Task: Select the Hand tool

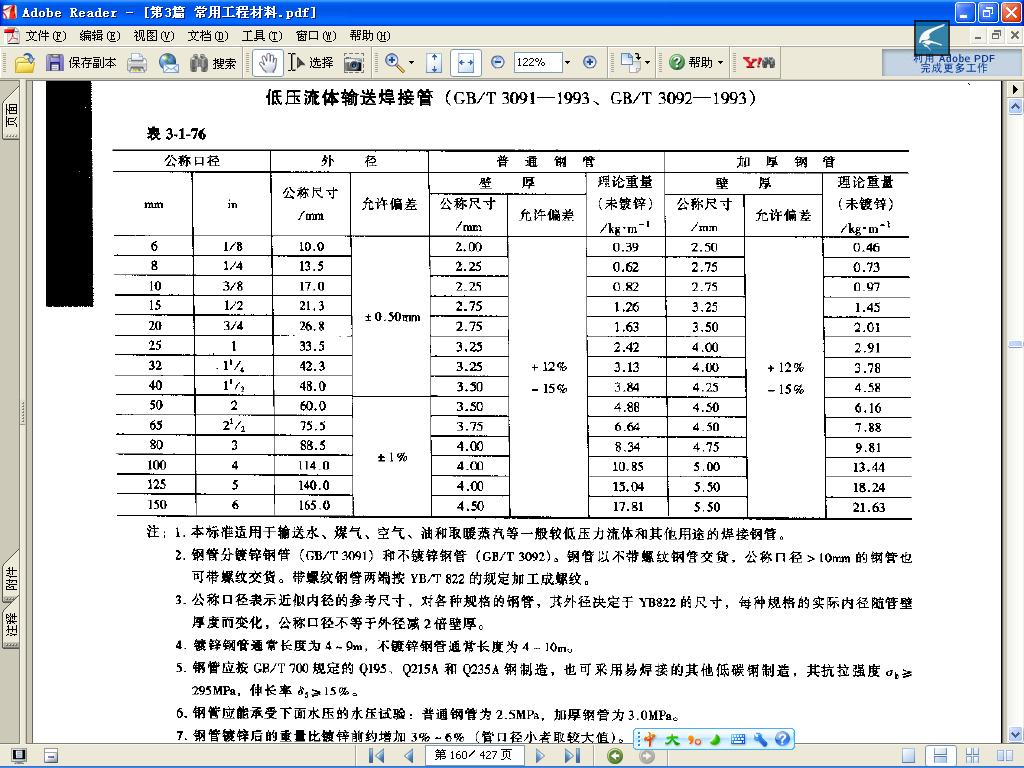Action: click(x=268, y=63)
